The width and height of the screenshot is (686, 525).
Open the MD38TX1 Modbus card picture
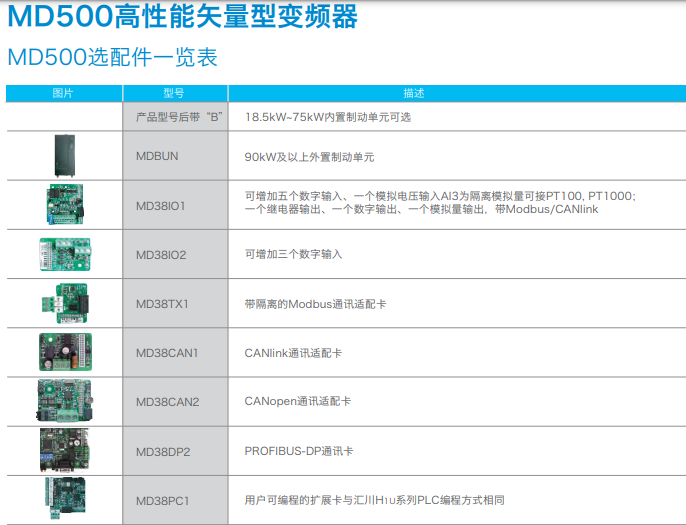(65, 303)
